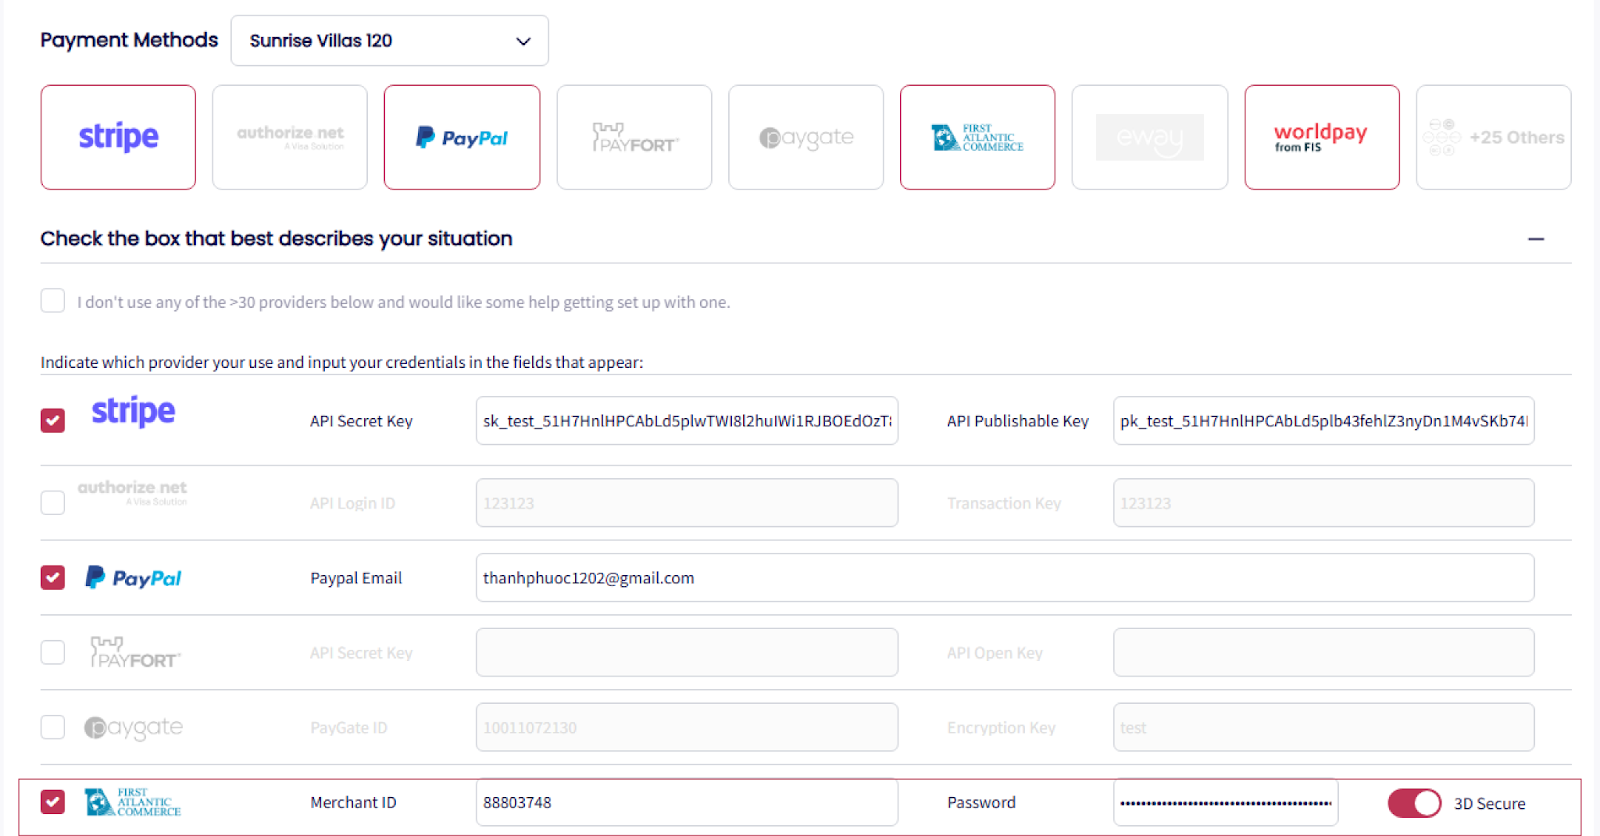Viewport: 1600px width, 836px height.
Task: Open the Sunrise Villas 120 property dropdown
Action: click(x=389, y=41)
